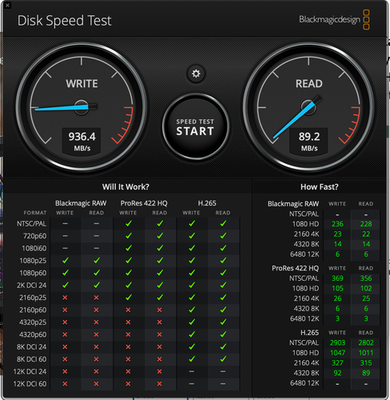Click NTSC/PAL H.265 read checkmark
This screenshot has height=400, width=390.
[223, 224]
